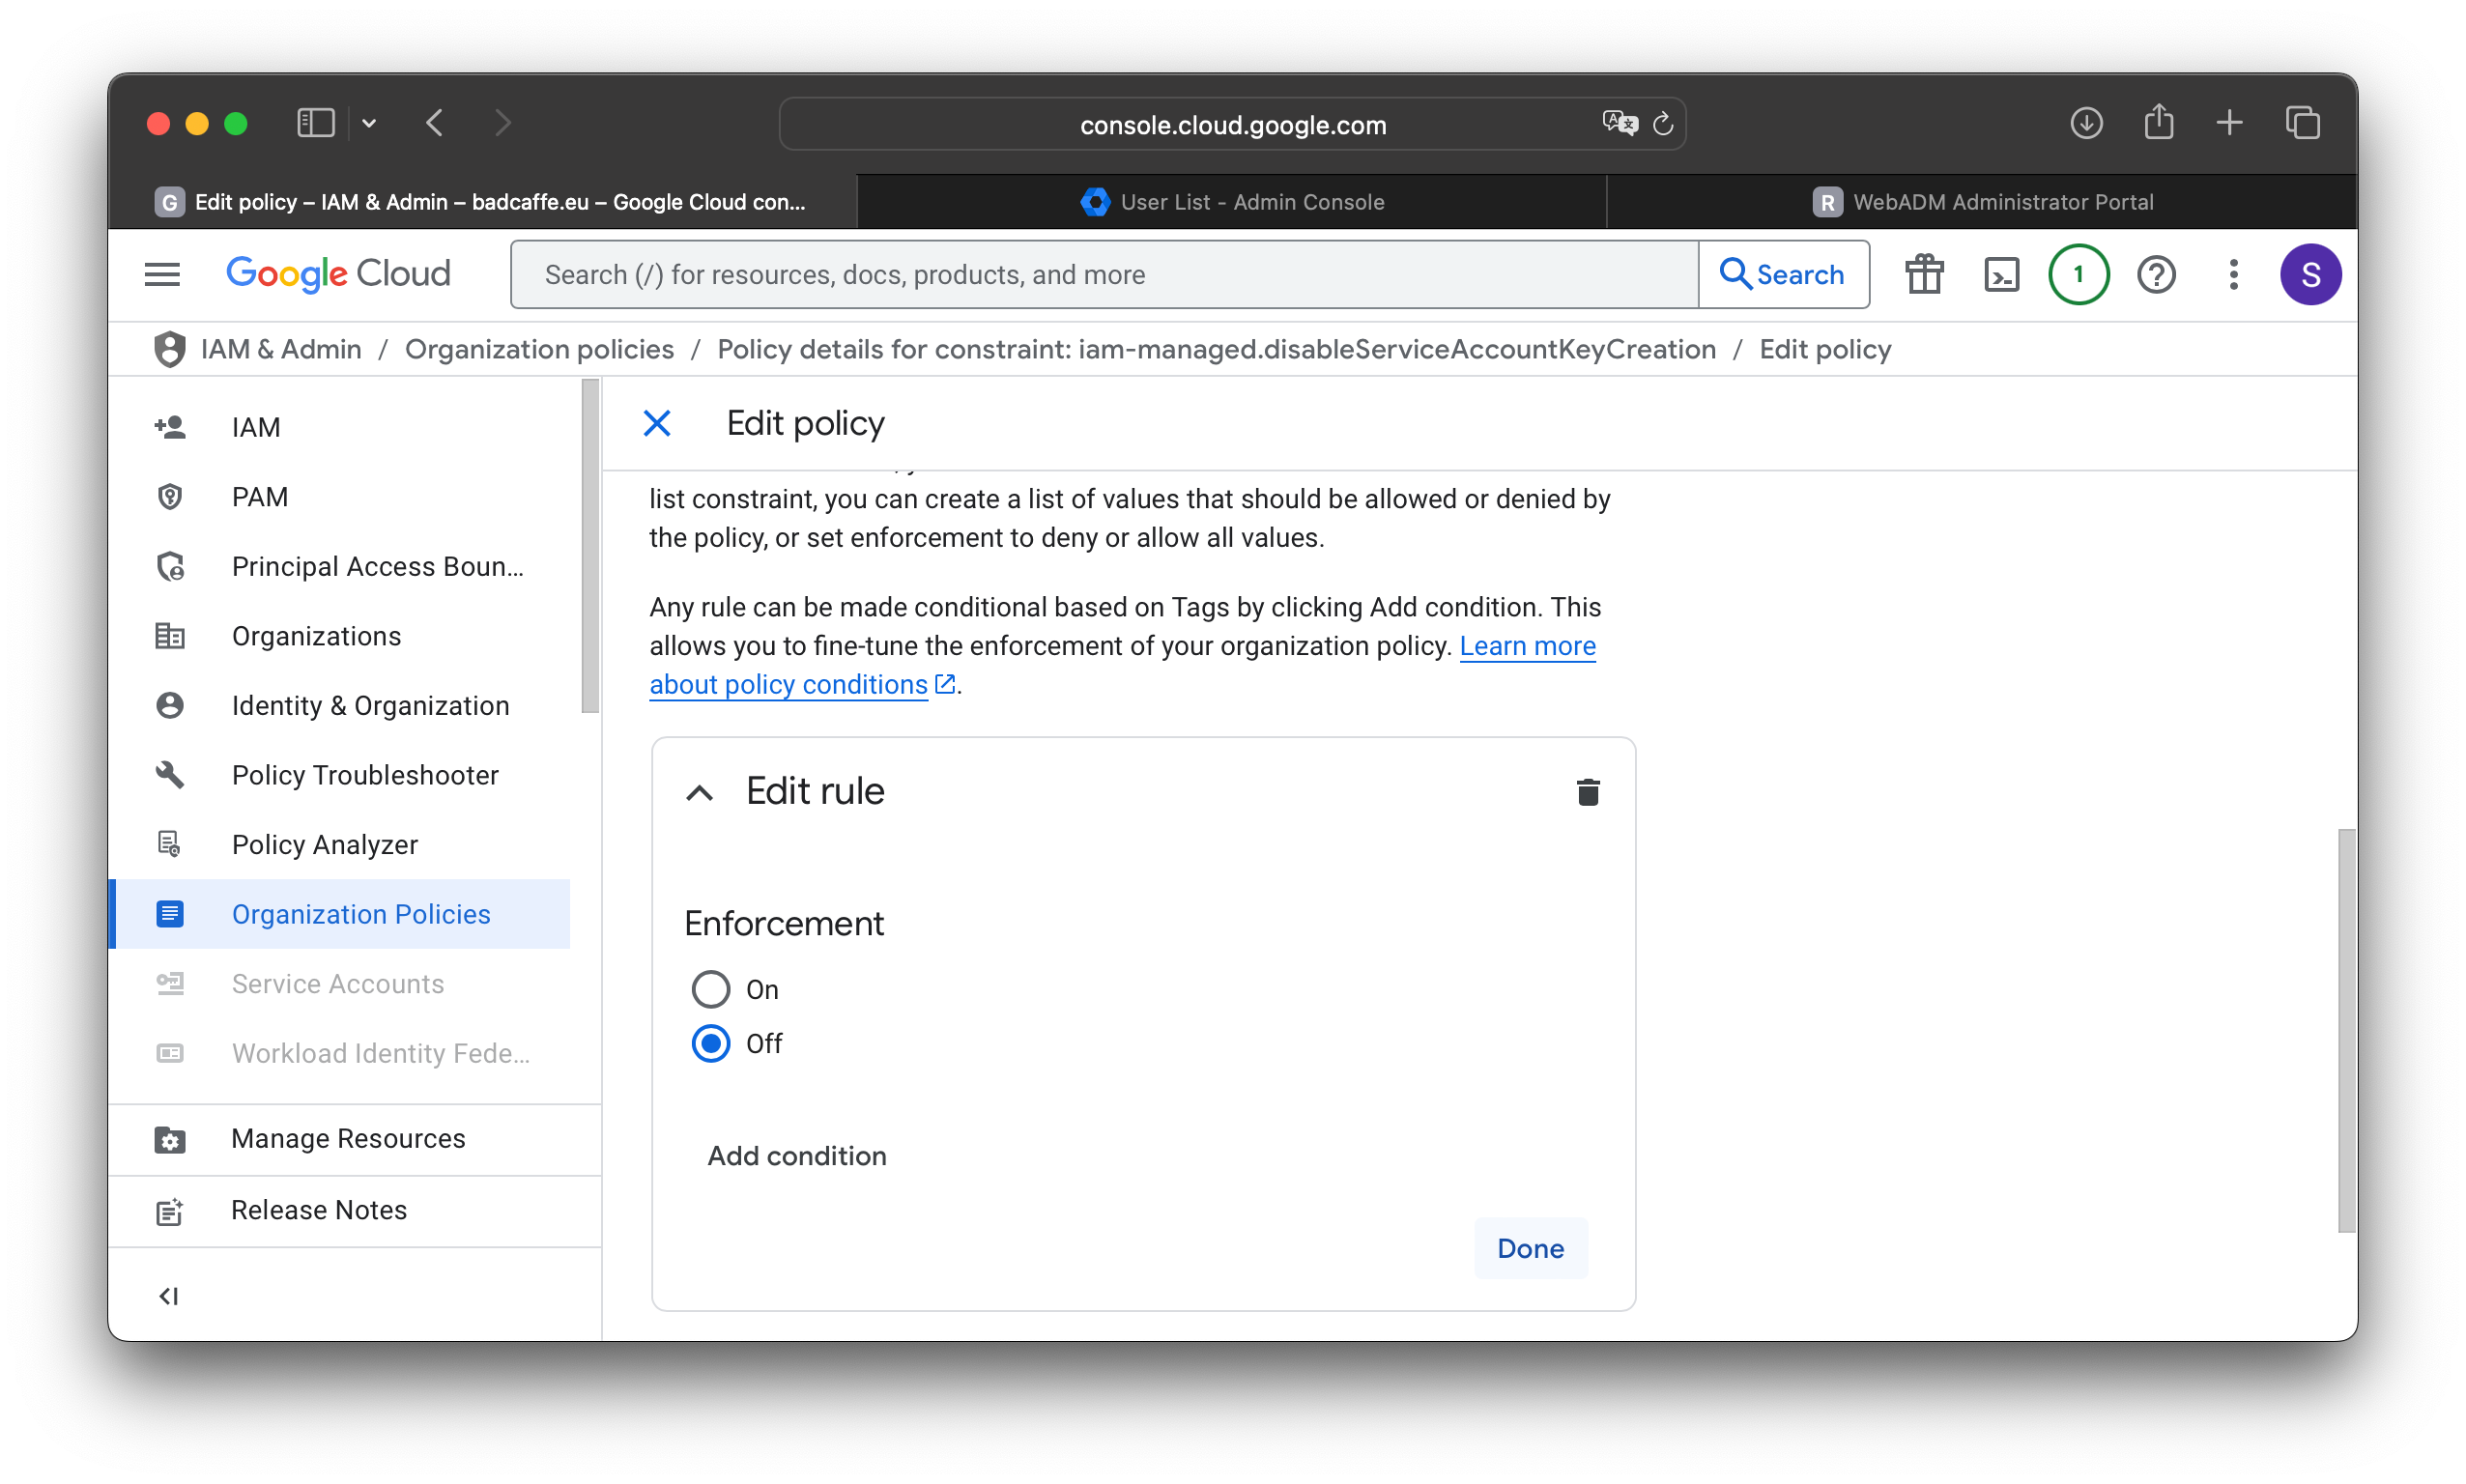This screenshot has width=2466, height=1484.
Task: Open Service Accounts in sidebar
Action: [x=340, y=984]
